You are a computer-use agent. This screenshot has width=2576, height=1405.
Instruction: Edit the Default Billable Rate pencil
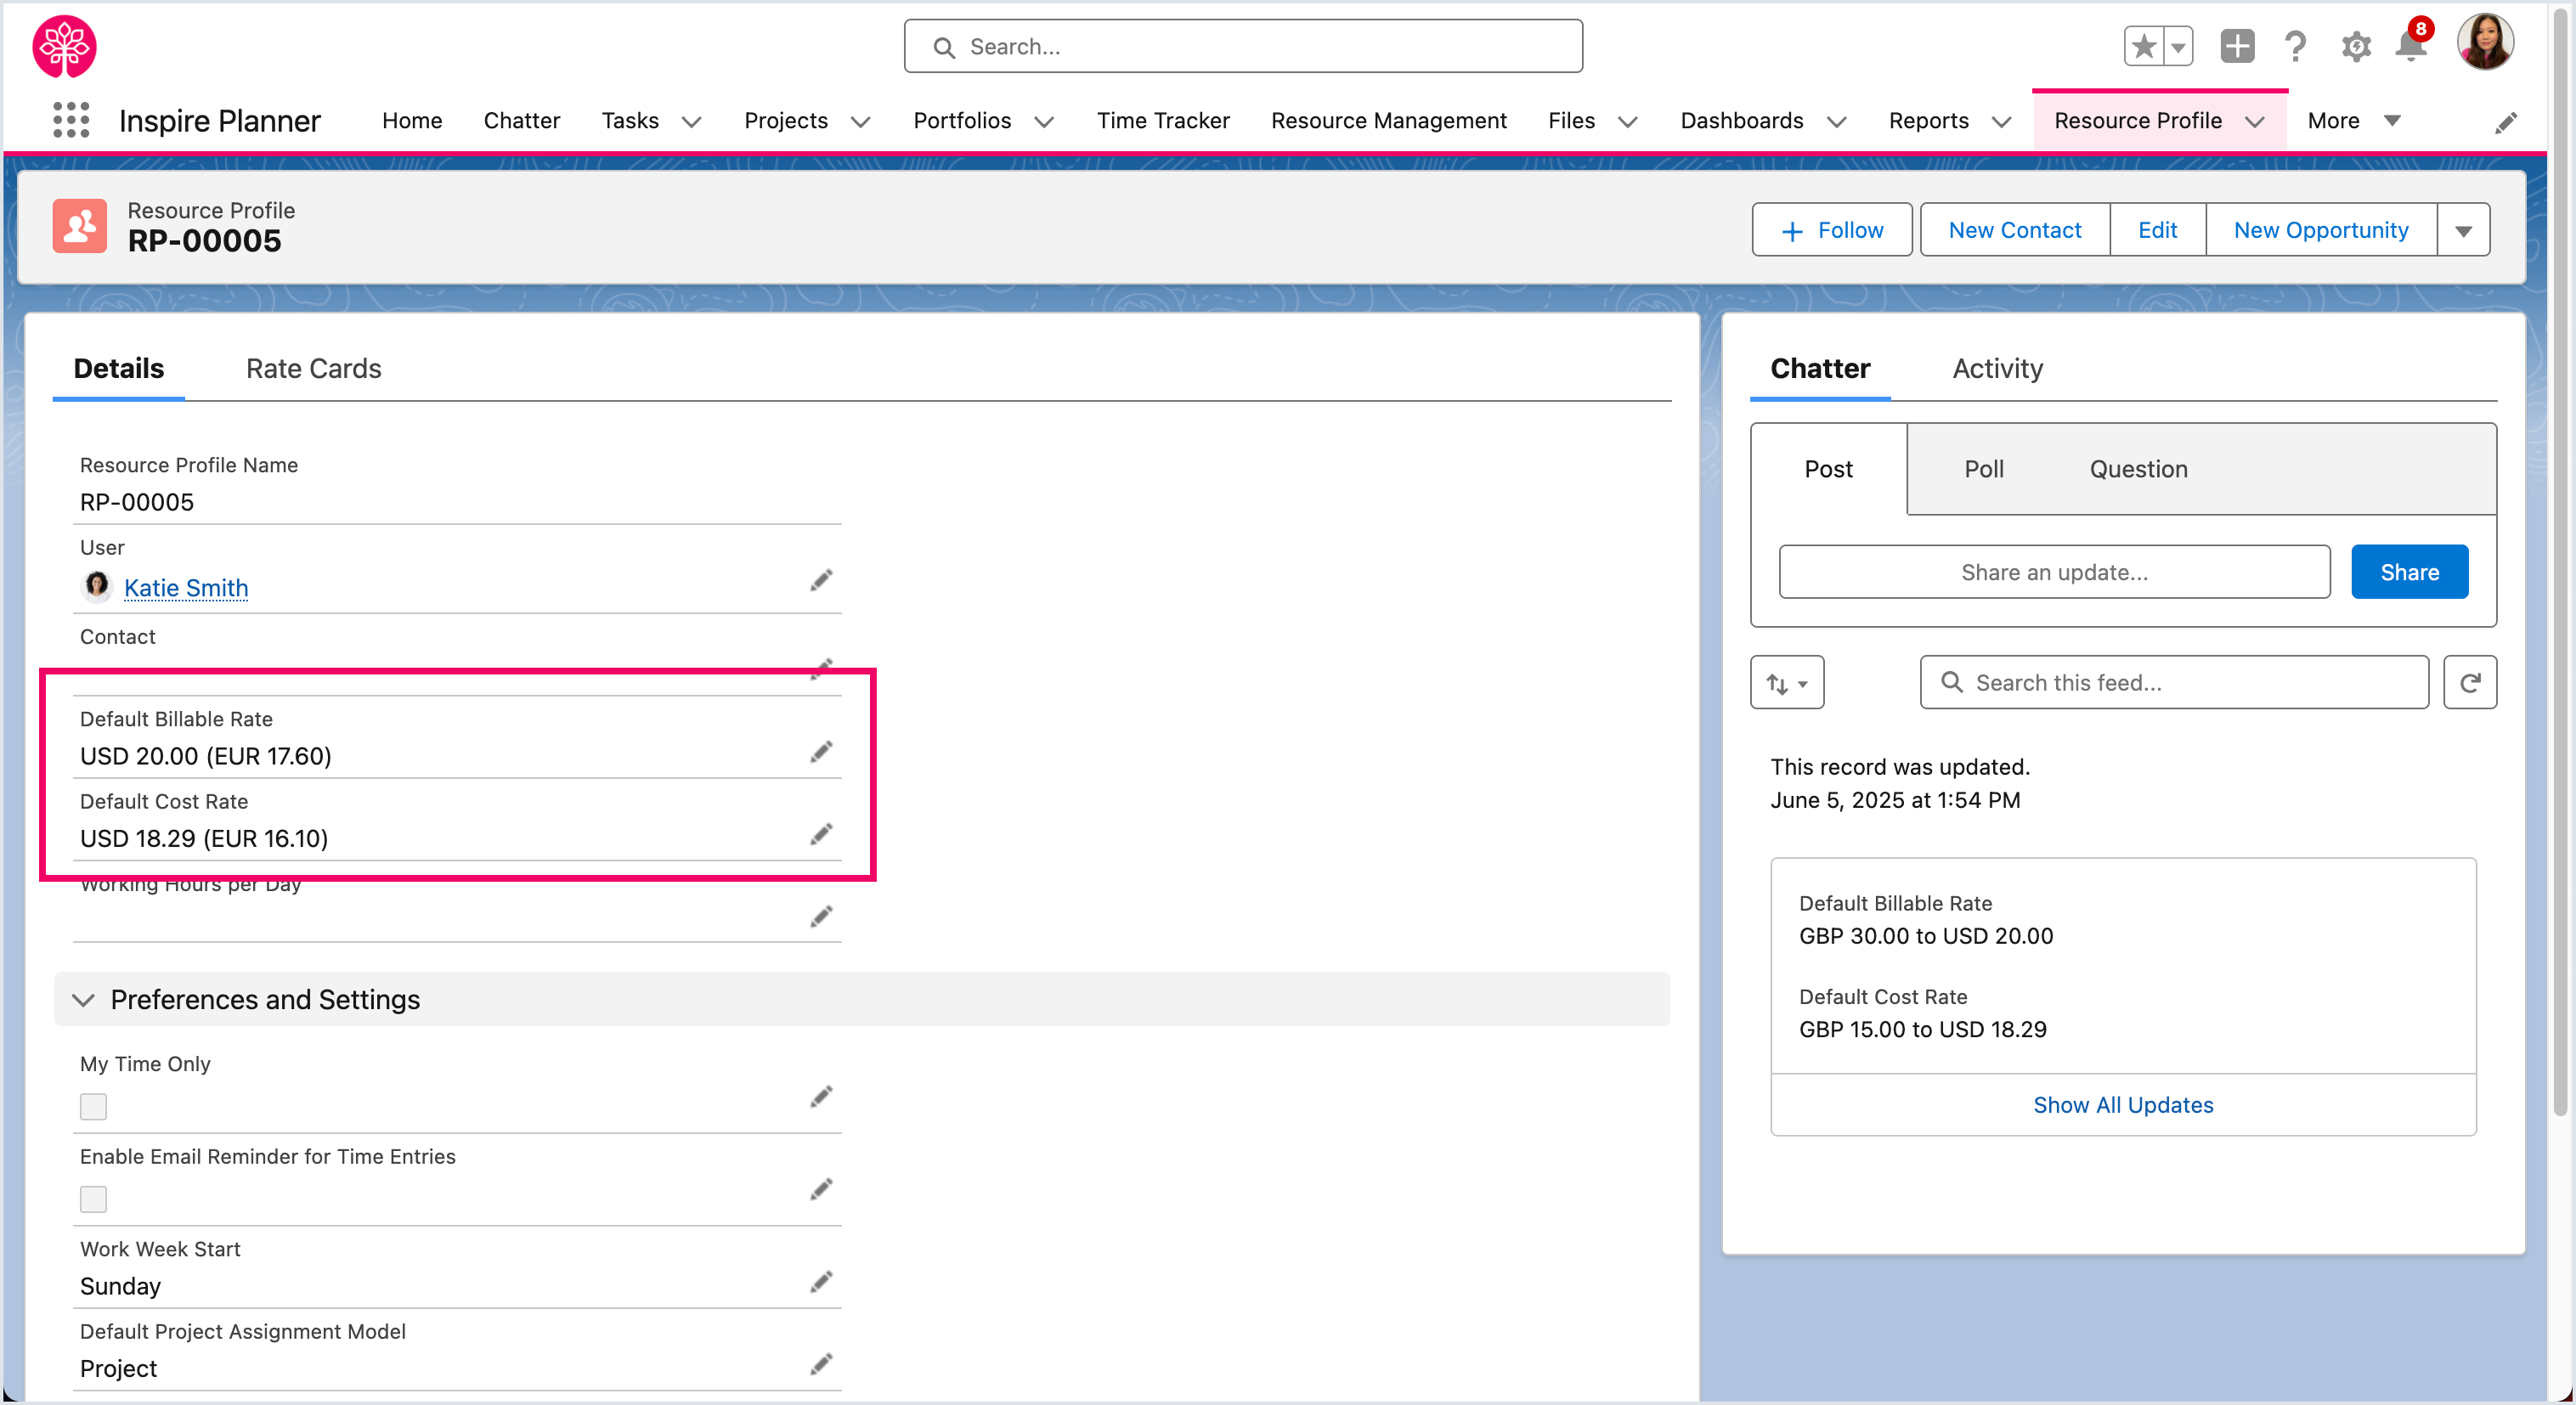tap(821, 752)
